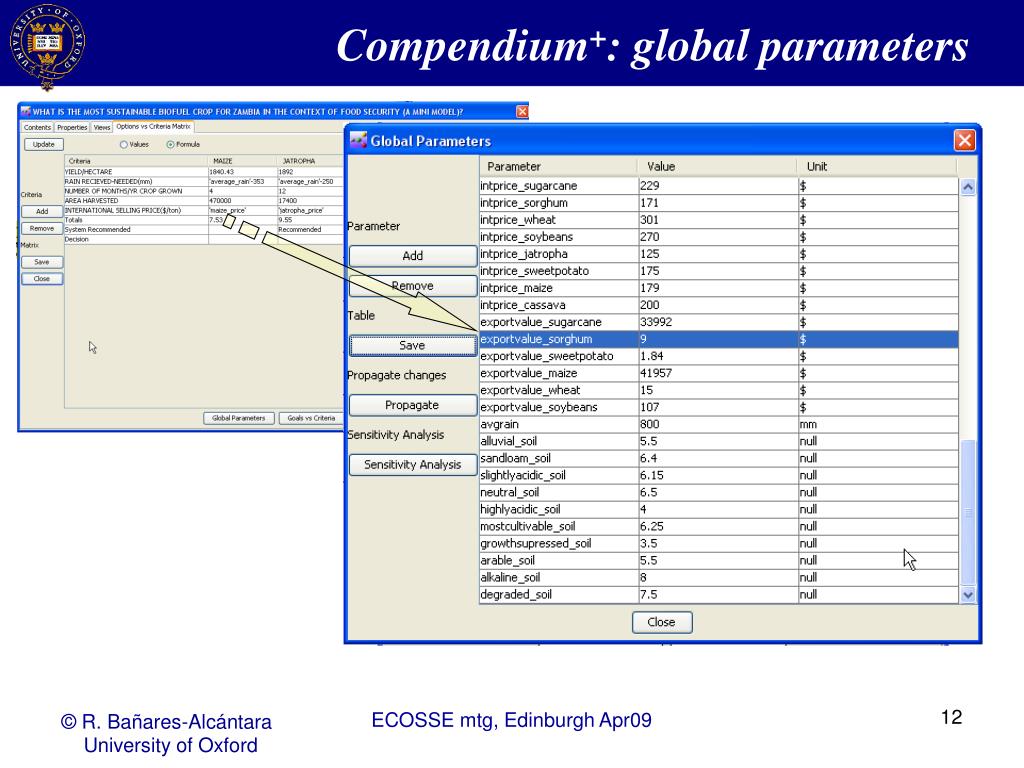Image resolution: width=1024 pixels, height=768 pixels.
Task: Click the value 8 for alkaline_soil
Action: coord(718,577)
